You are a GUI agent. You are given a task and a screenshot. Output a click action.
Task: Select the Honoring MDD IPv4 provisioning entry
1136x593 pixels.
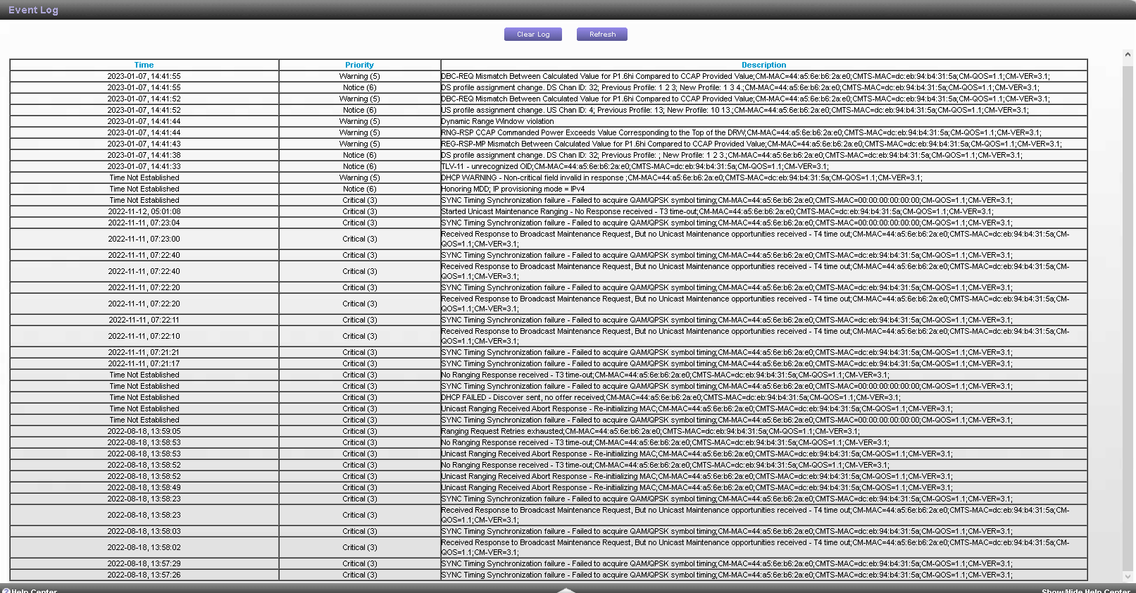coord(513,188)
